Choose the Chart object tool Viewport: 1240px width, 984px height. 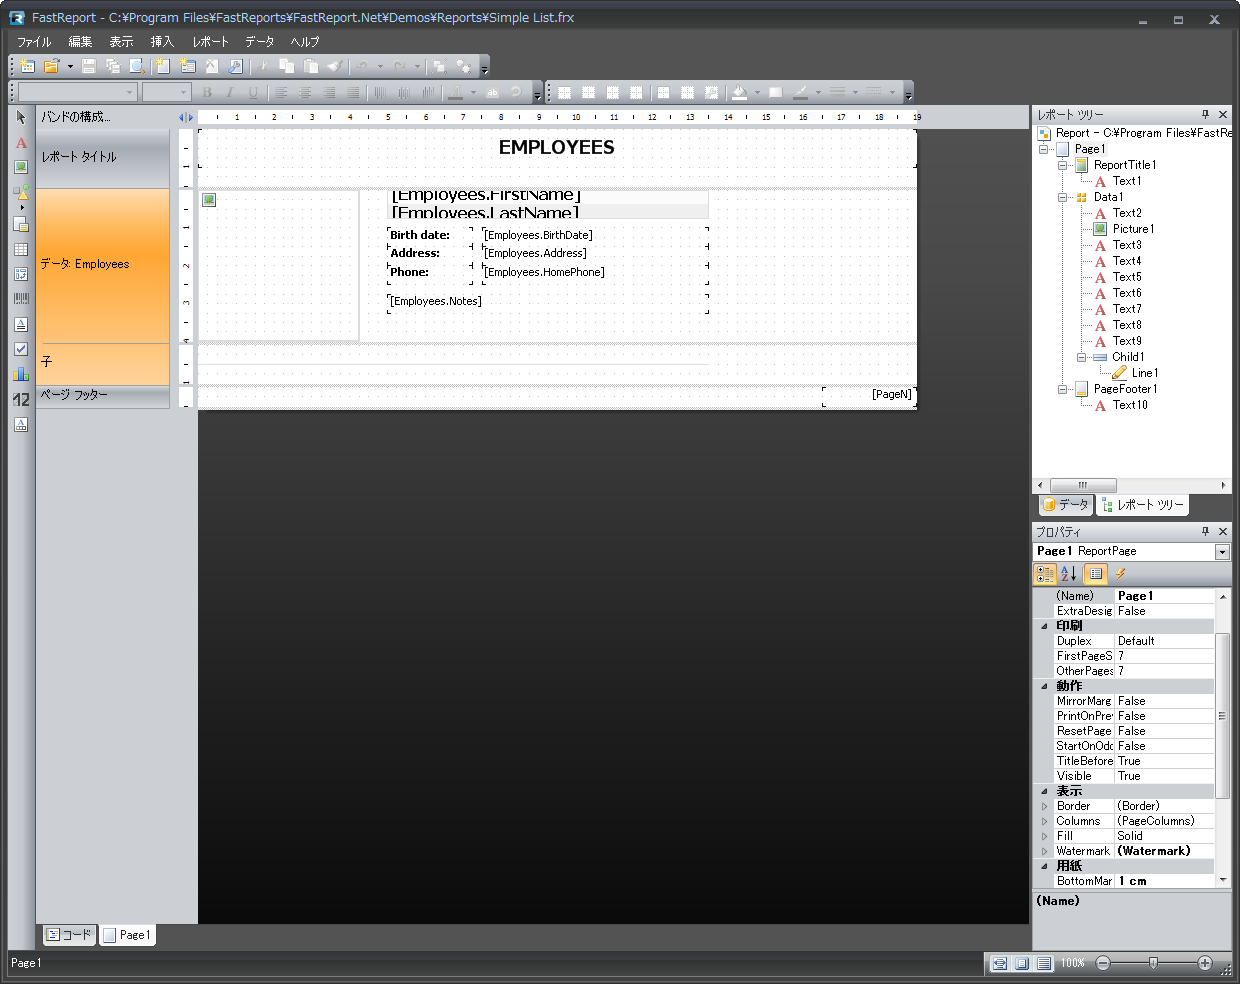[x=21, y=374]
